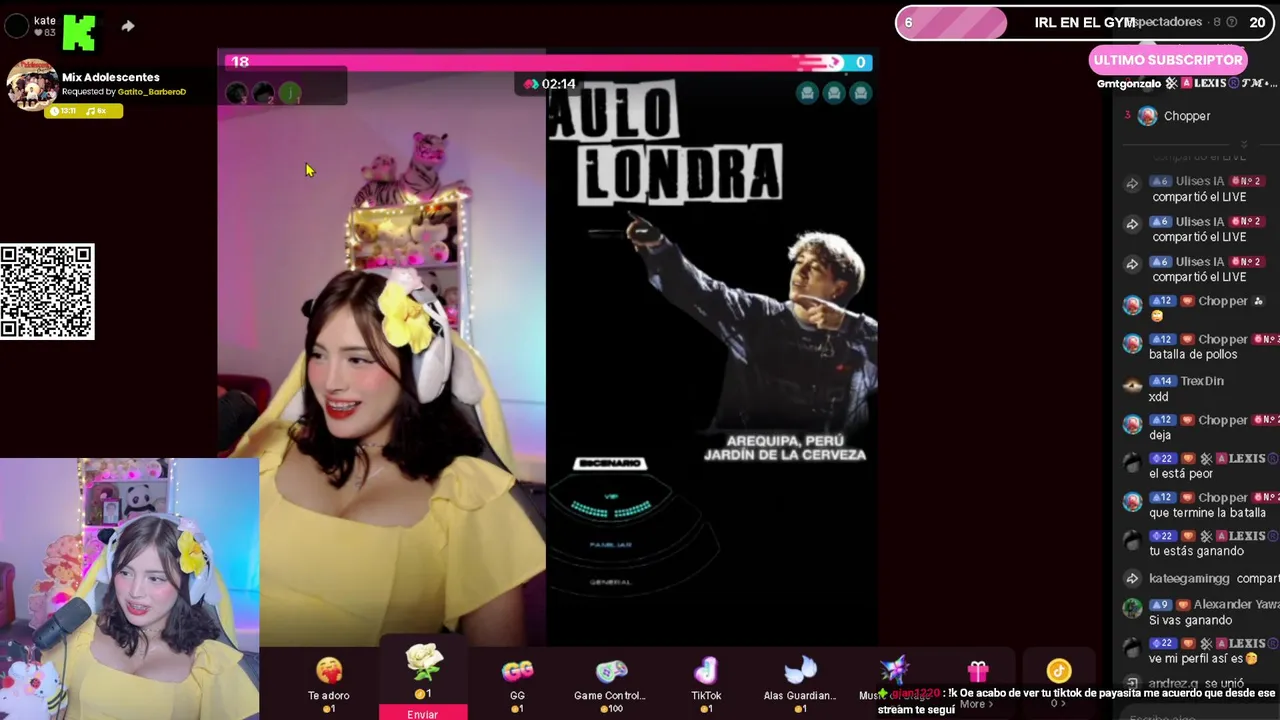Collapse the top viewers double-chevron

[x=1243, y=143]
